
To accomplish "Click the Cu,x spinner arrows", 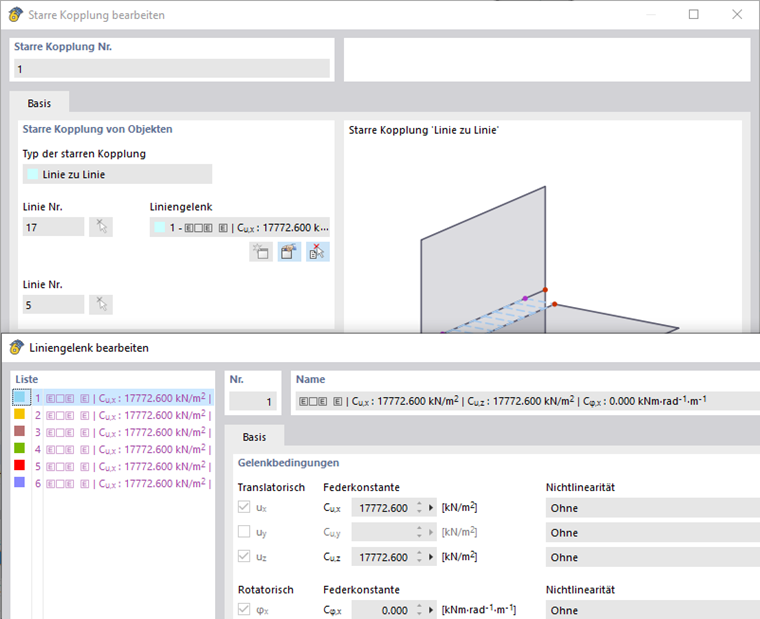I will coord(419,508).
